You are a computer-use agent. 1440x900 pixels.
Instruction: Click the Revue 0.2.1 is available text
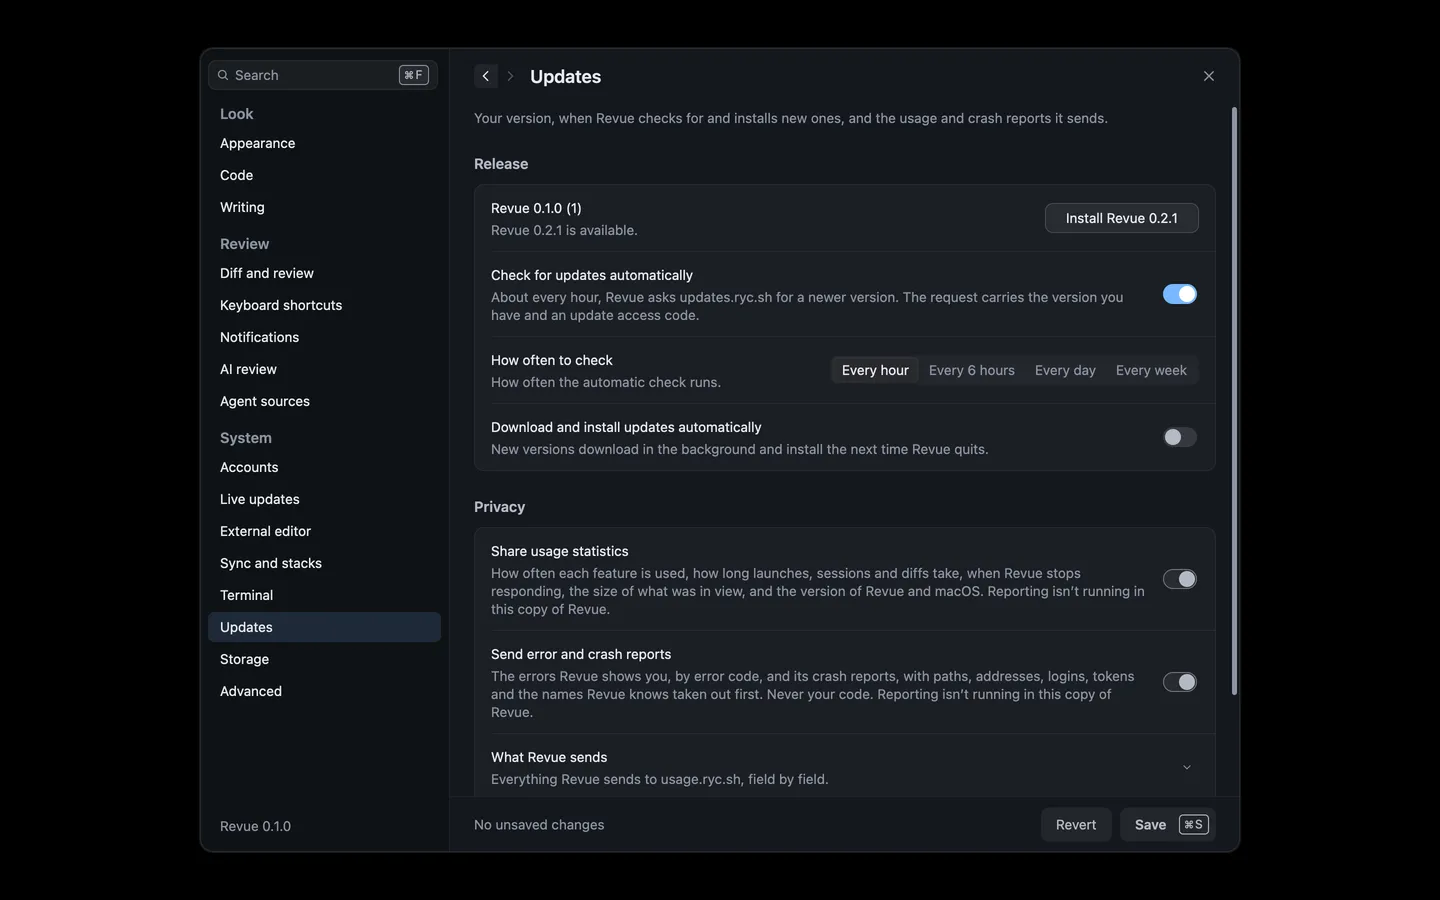tap(564, 230)
